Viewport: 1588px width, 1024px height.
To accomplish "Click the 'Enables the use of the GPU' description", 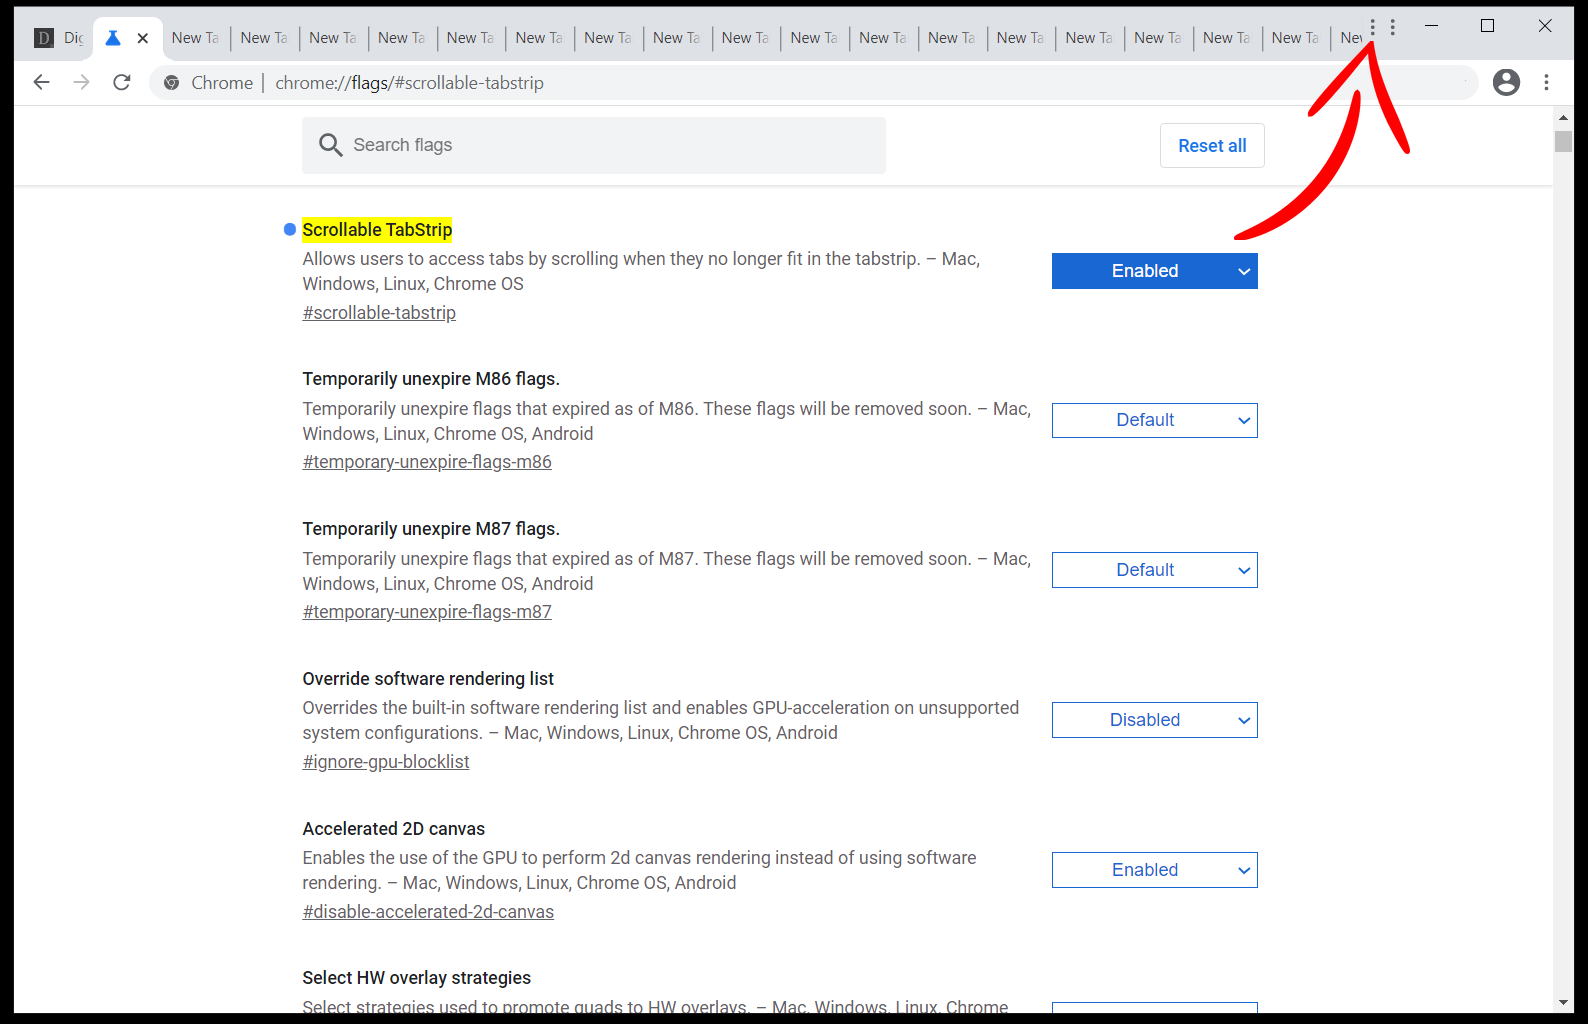I will (x=639, y=870).
